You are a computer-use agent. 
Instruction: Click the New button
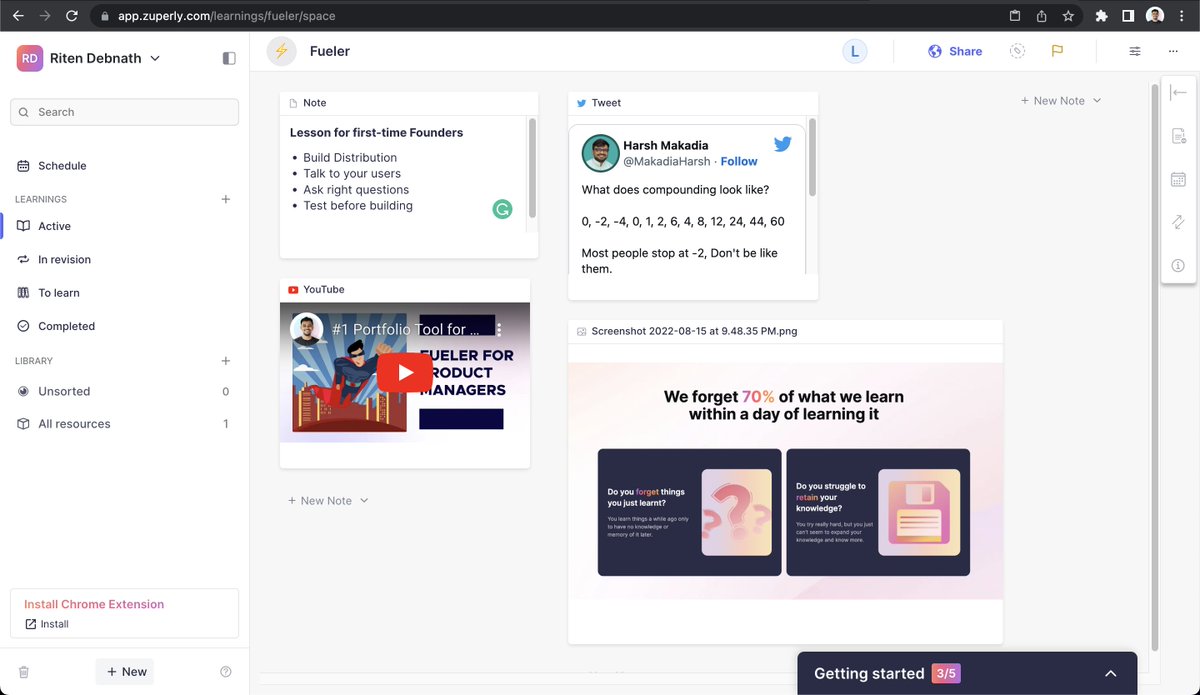click(x=126, y=672)
